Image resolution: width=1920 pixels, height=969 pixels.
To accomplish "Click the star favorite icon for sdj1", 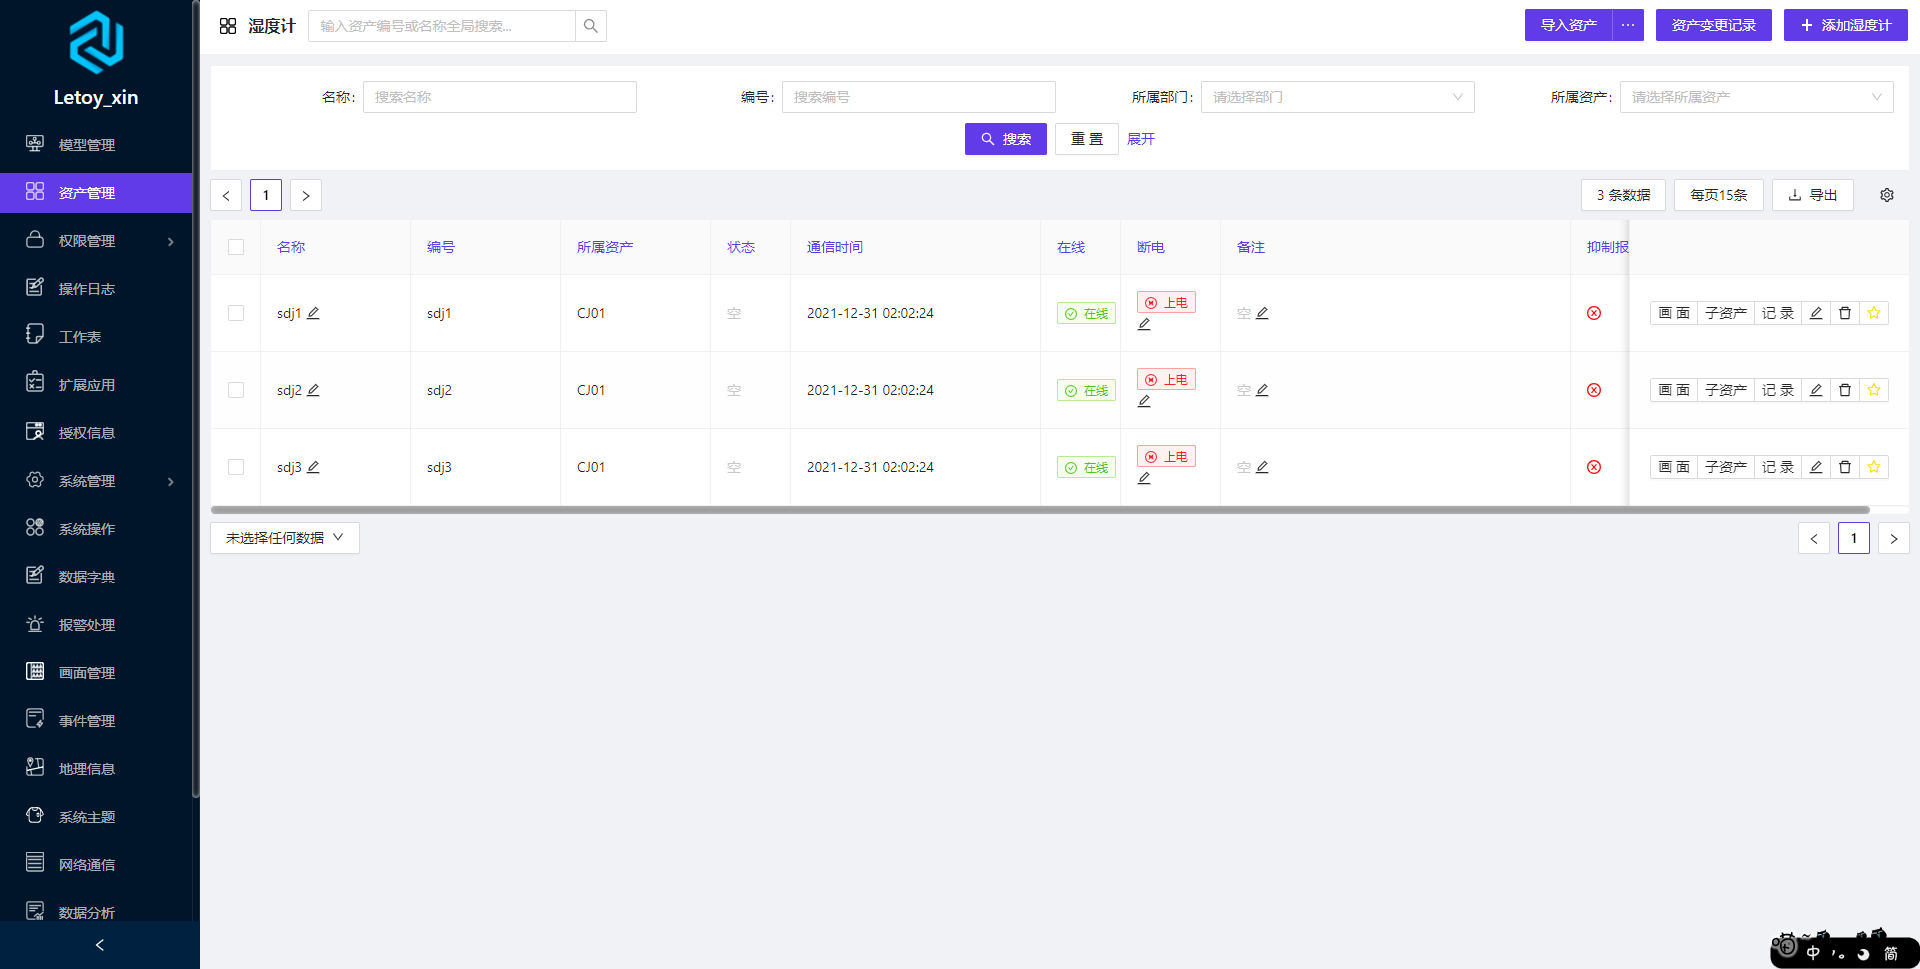I will [x=1874, y=313].
